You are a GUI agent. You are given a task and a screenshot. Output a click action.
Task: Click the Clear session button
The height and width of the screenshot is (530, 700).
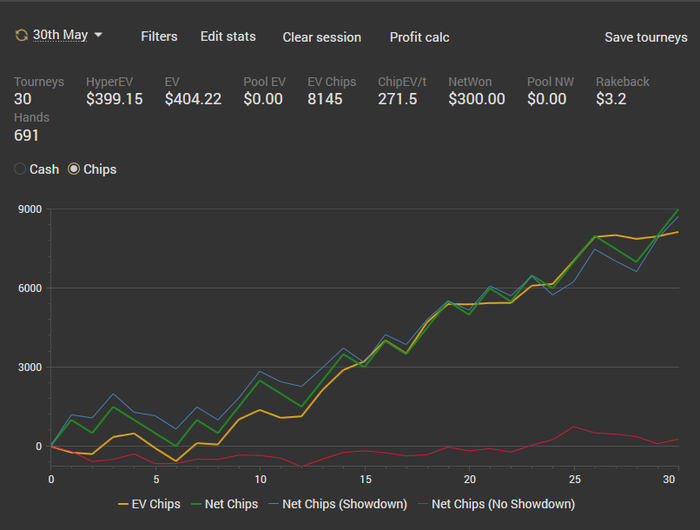click(322, 37)
